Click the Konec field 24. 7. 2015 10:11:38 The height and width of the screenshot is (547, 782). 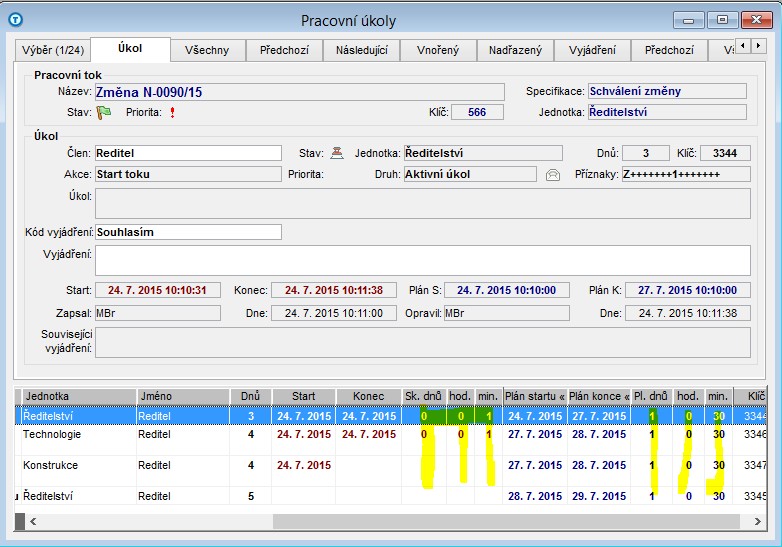pyautogui.click(x=334, y=290)
